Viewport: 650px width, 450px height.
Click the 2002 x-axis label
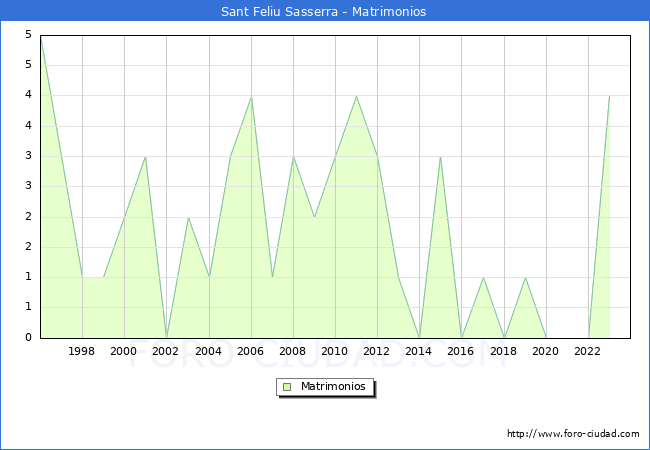[x=165, y=351]
